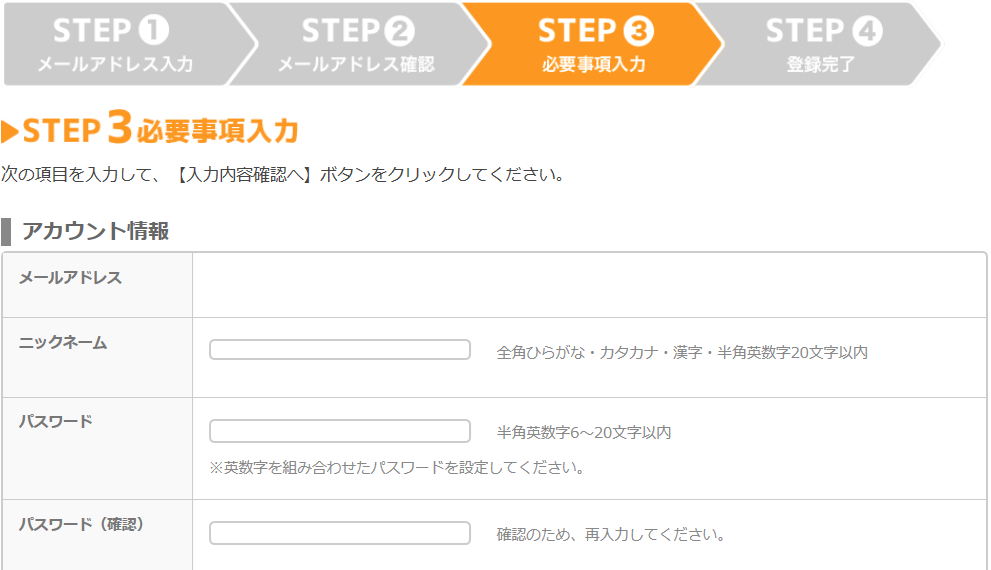Viewport: 991px width, 570px height.
Task: Focus the ニックネーム input field
Action: click(340, 349)
